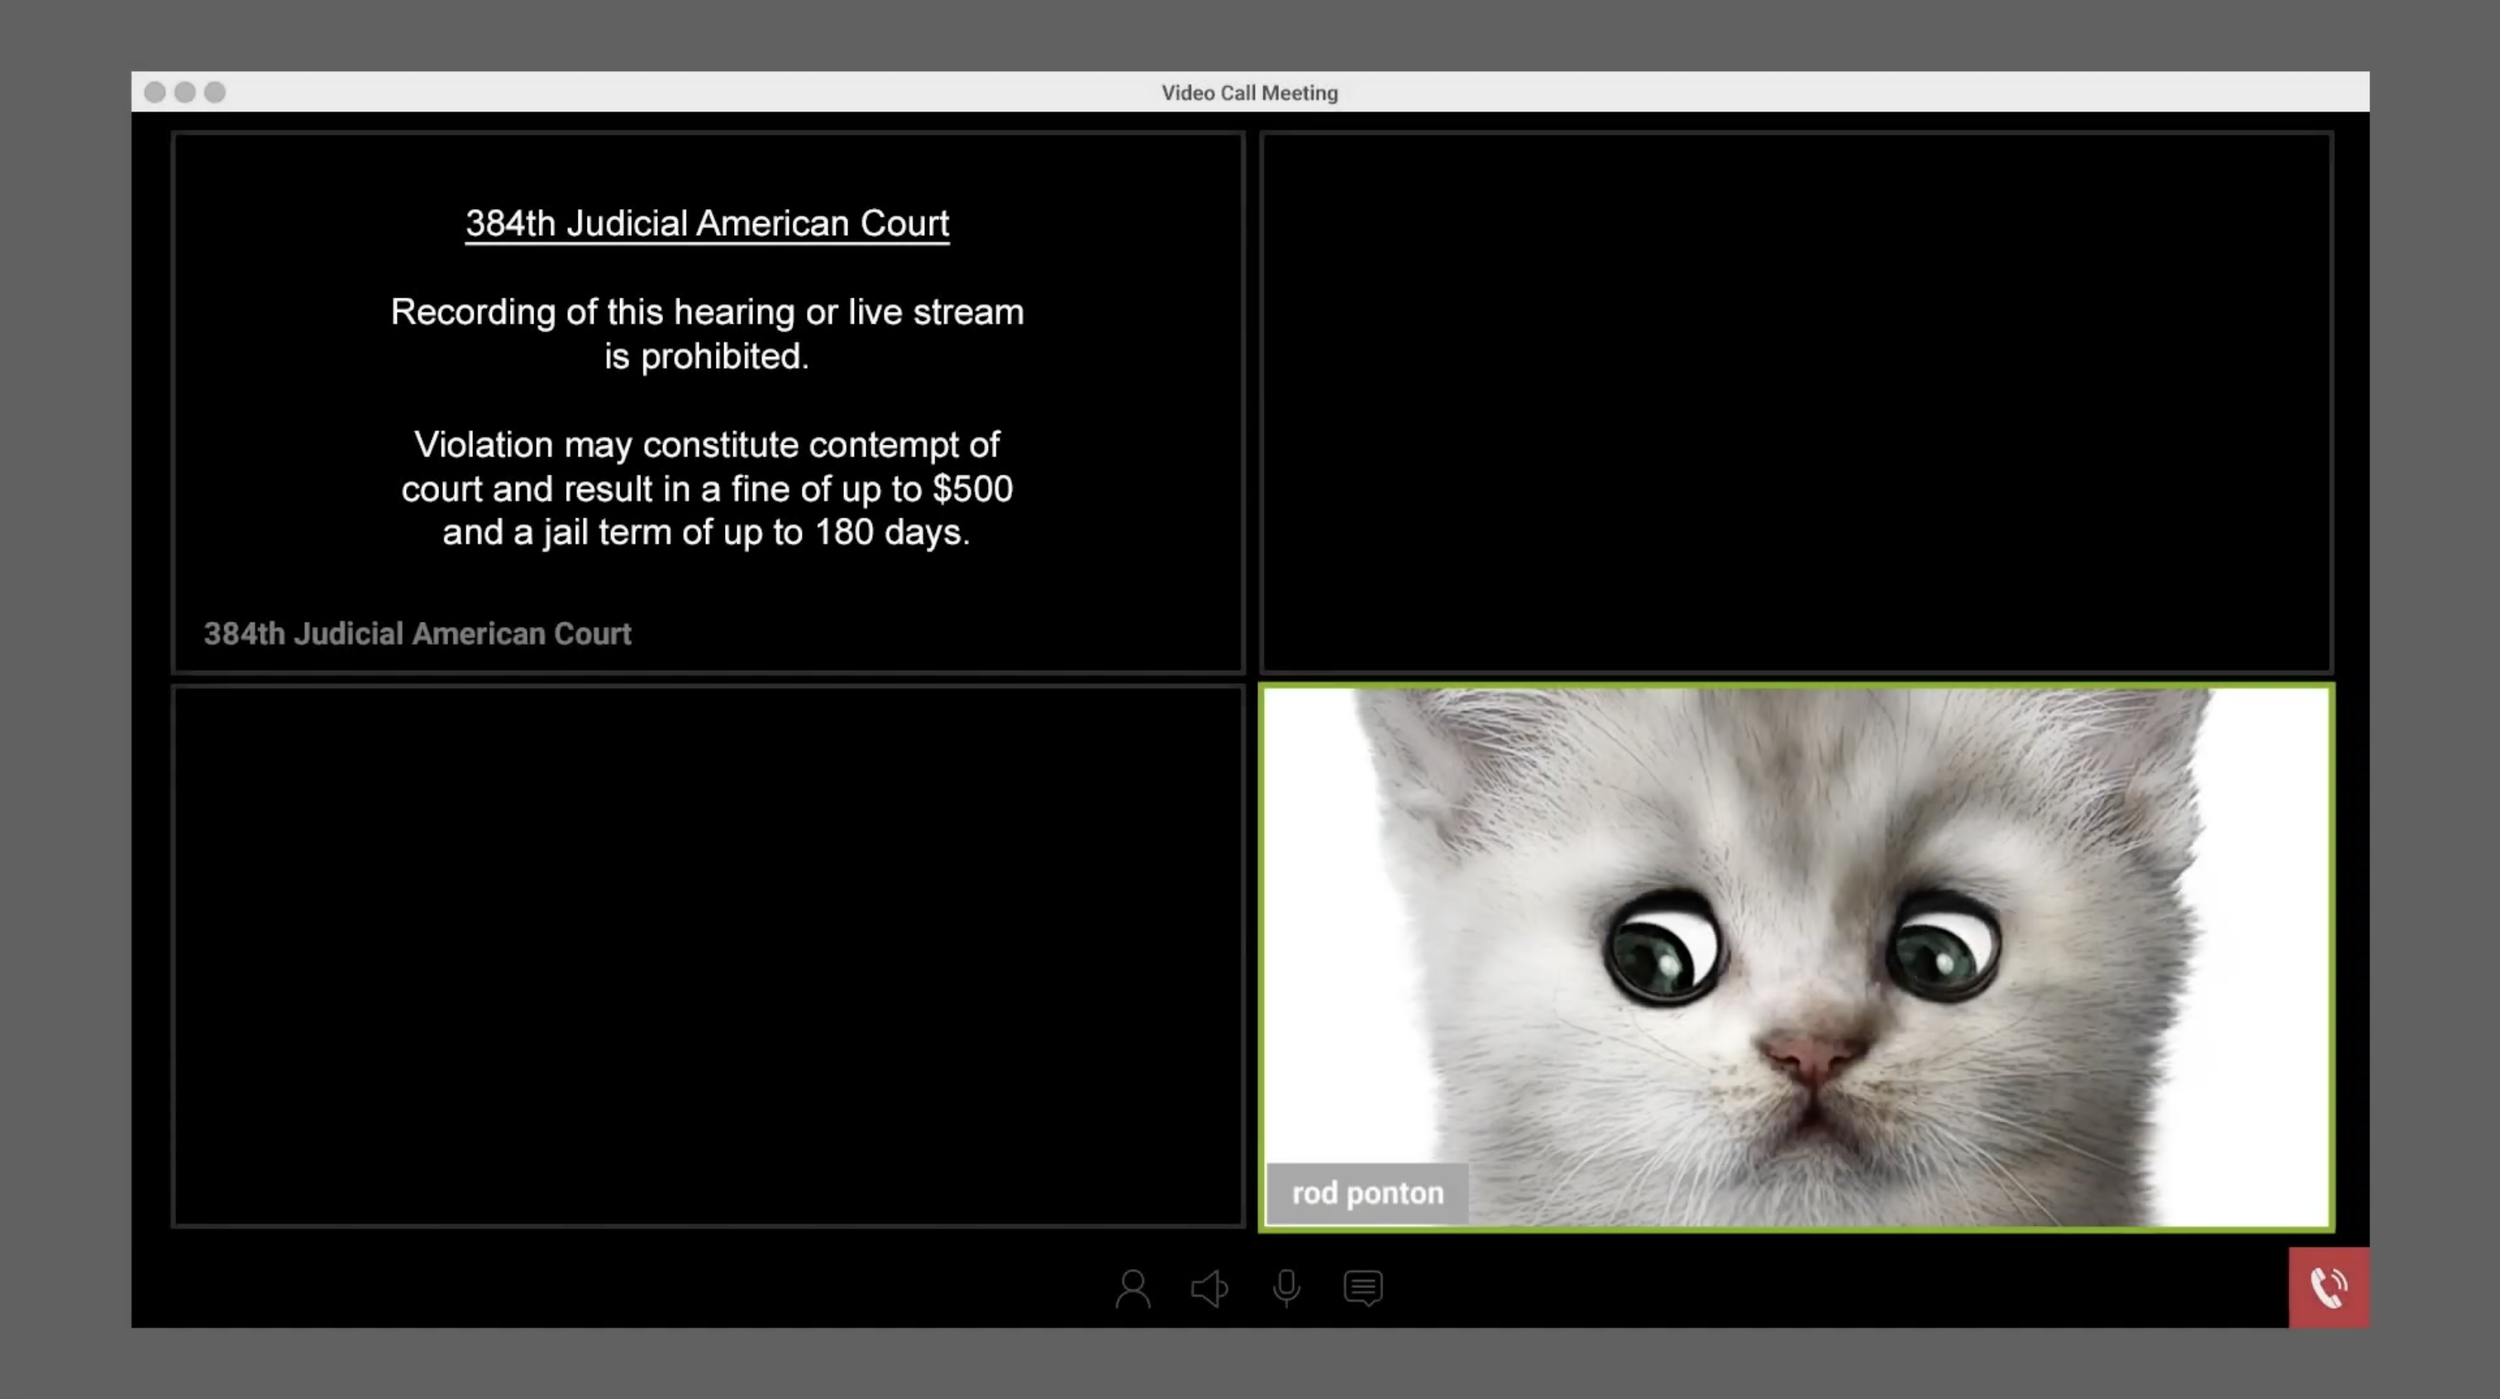Click the "Video Call Meeting" window title
The image size is (2500, 1399).
click(1249, 92)
